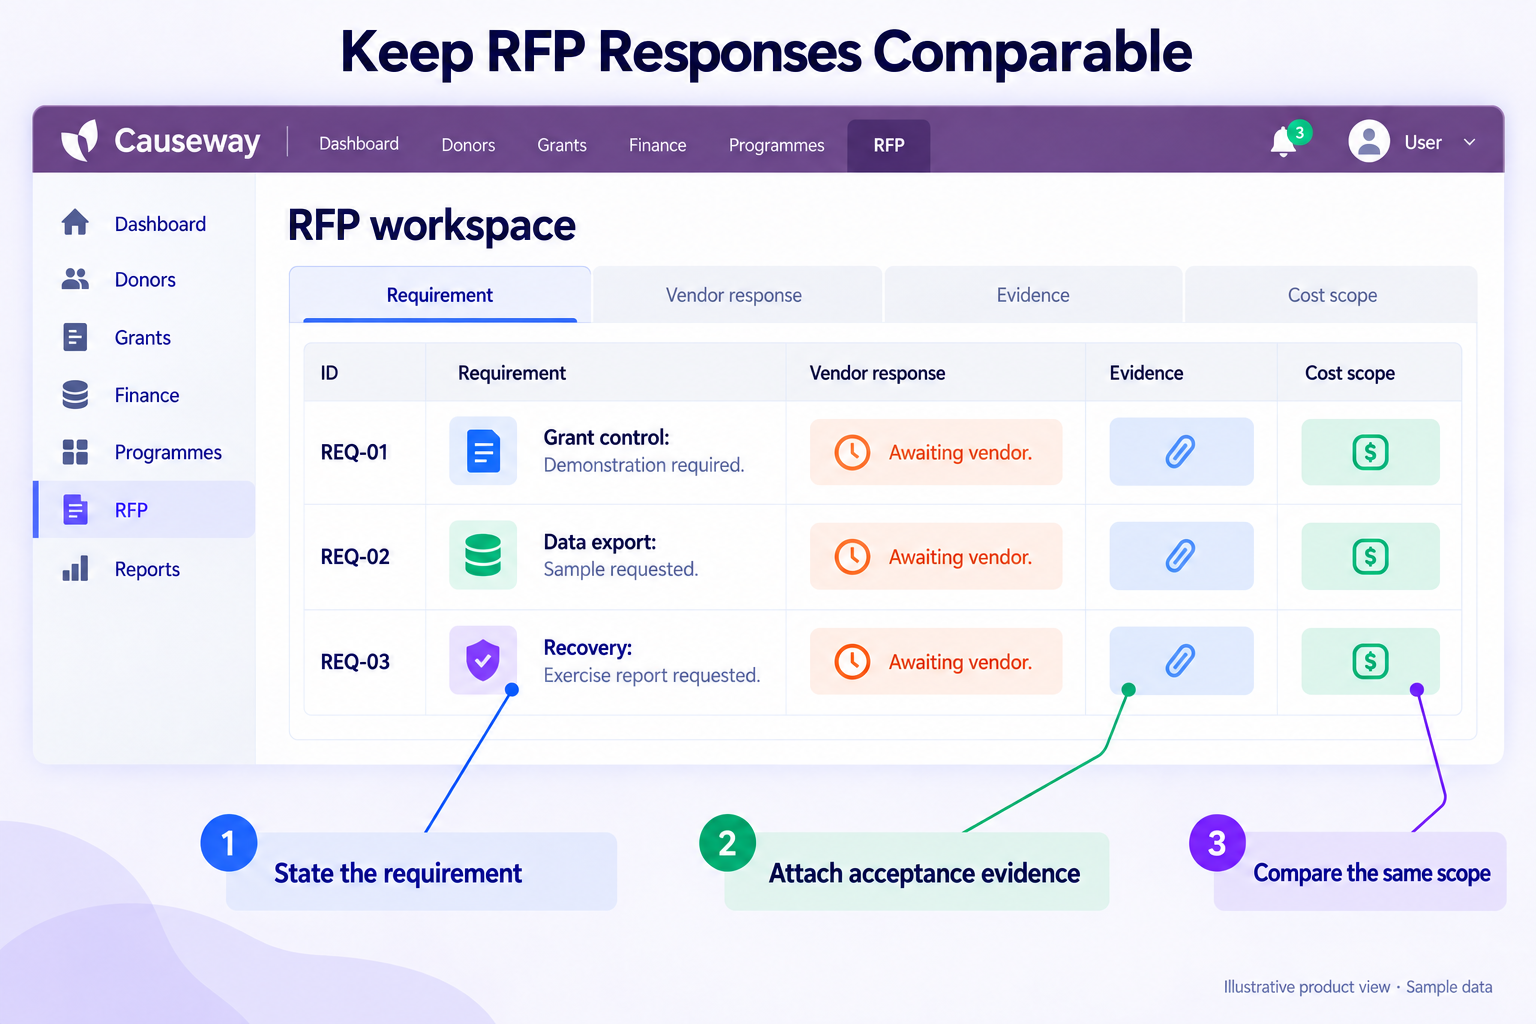Click the RFP document icon in sidebar

pyautogui.click(x=75, y=510)
